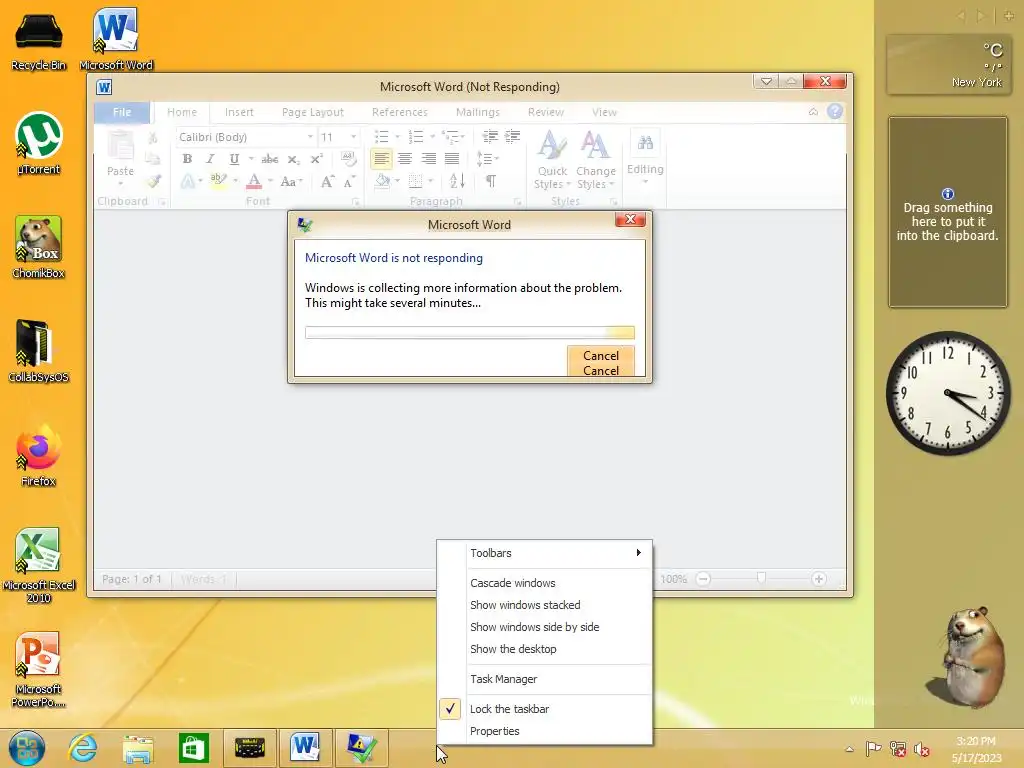Click the Clear Formatting icon
1024x768 pixels.
[348, 159]
